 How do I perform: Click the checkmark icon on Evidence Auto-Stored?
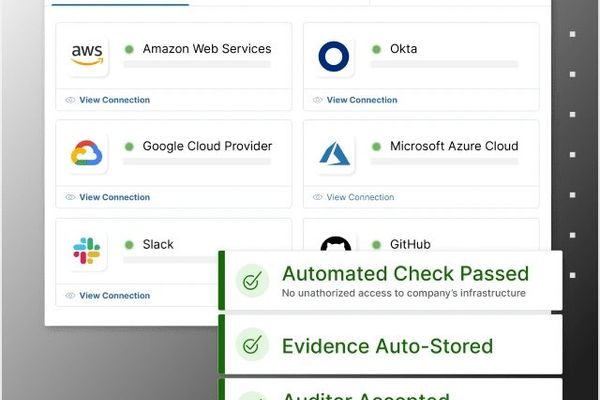[x=252, y=344]
